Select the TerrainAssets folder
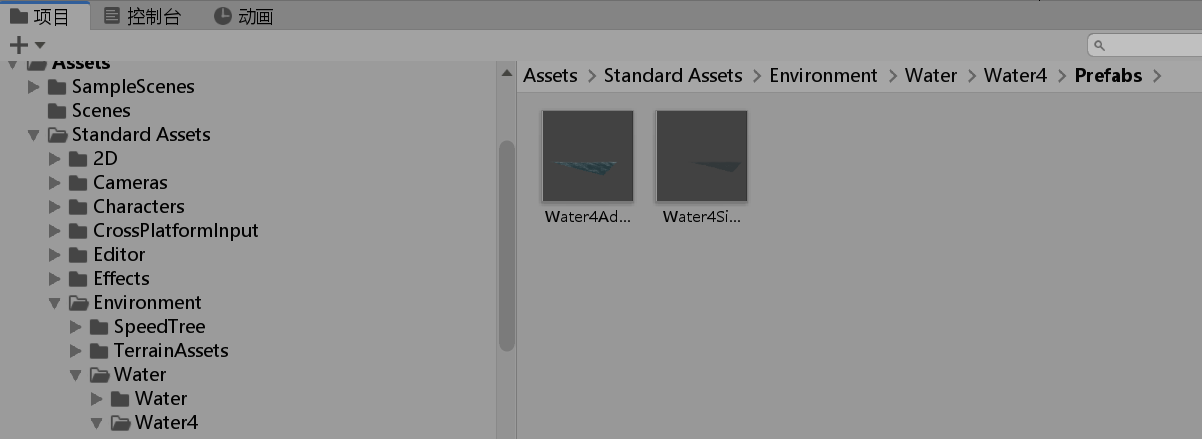1202x439 pixels. coord(159,350)
